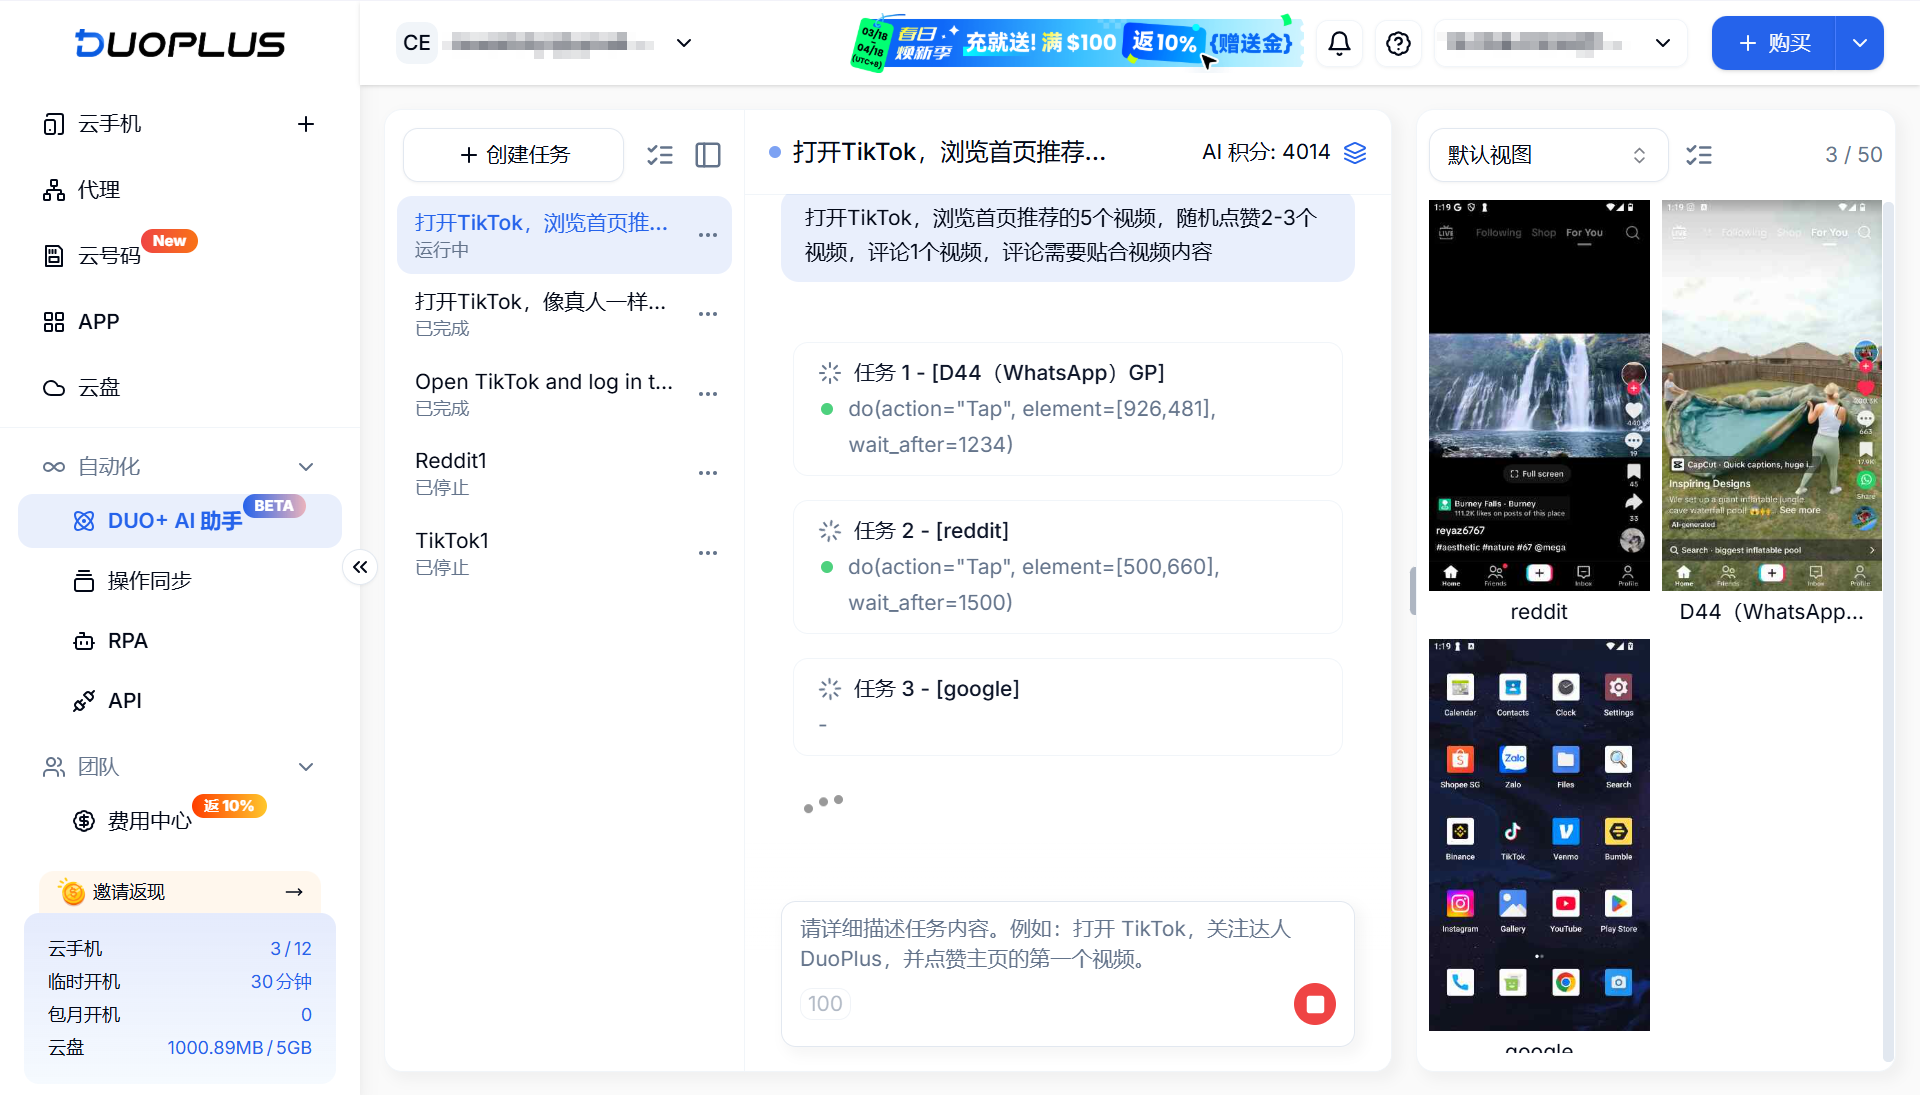Toggle batch select in phone view panel
The height and width of the screenshot is (1095, 1920).
pyautogui.click(x=1699, y=155)
